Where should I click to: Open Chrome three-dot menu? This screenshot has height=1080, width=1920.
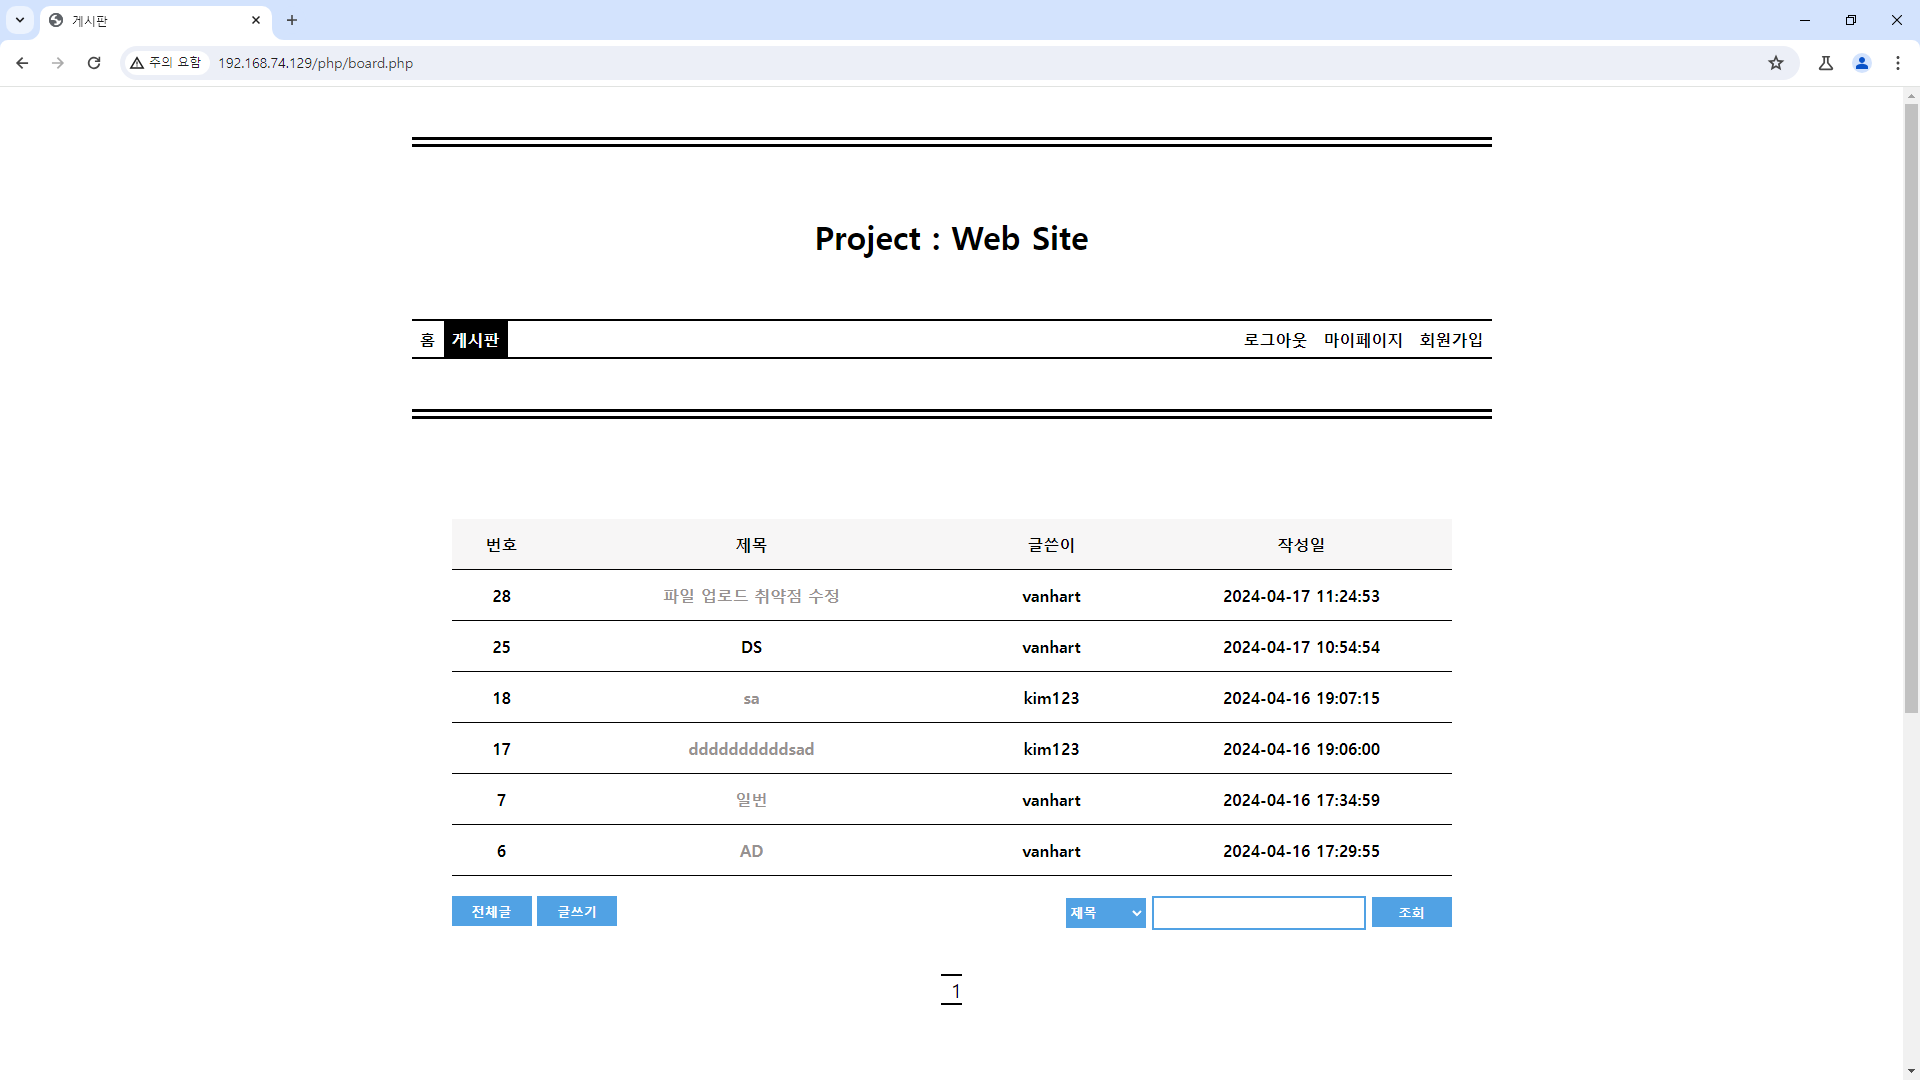(x=1898, y=63)
